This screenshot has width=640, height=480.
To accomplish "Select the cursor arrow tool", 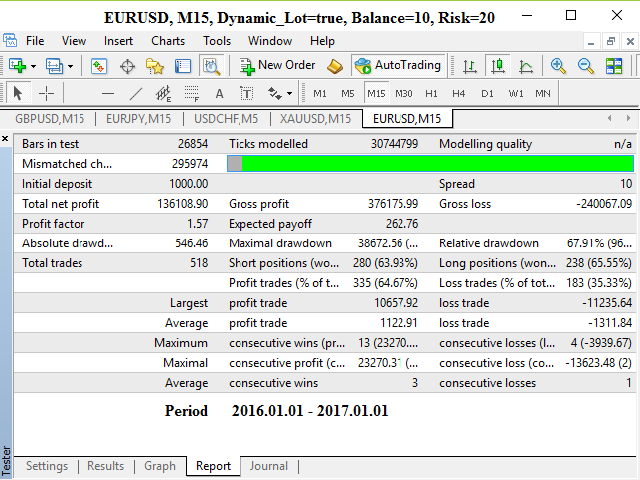I will pyautogui.click(x=18, y=93).
